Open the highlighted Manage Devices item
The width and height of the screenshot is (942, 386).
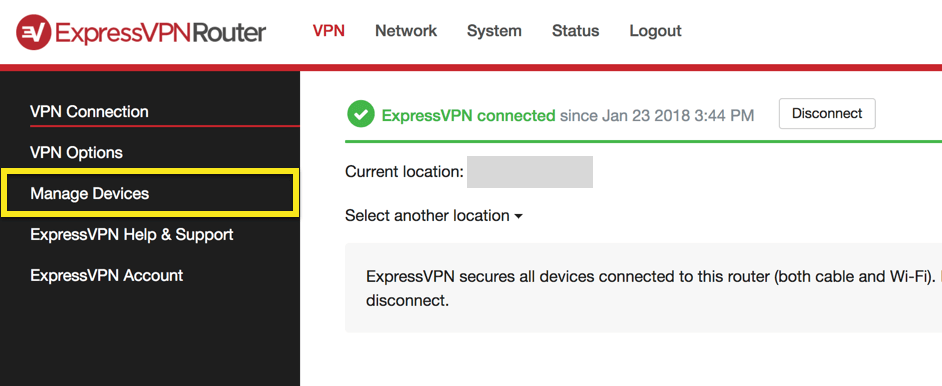click(150, 193)
